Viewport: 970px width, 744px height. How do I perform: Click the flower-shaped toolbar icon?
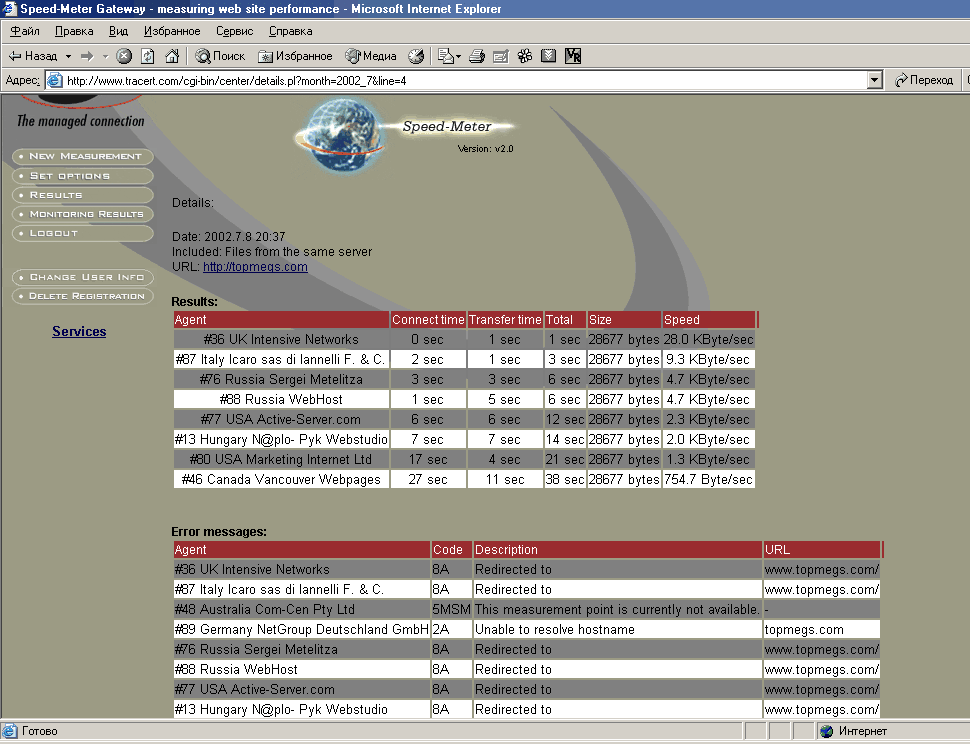(525, 56)
